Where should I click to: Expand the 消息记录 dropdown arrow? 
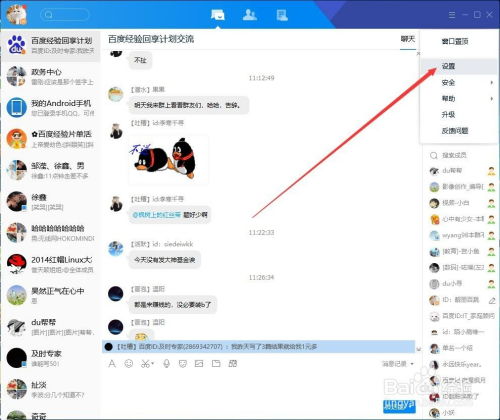(412, 364)
